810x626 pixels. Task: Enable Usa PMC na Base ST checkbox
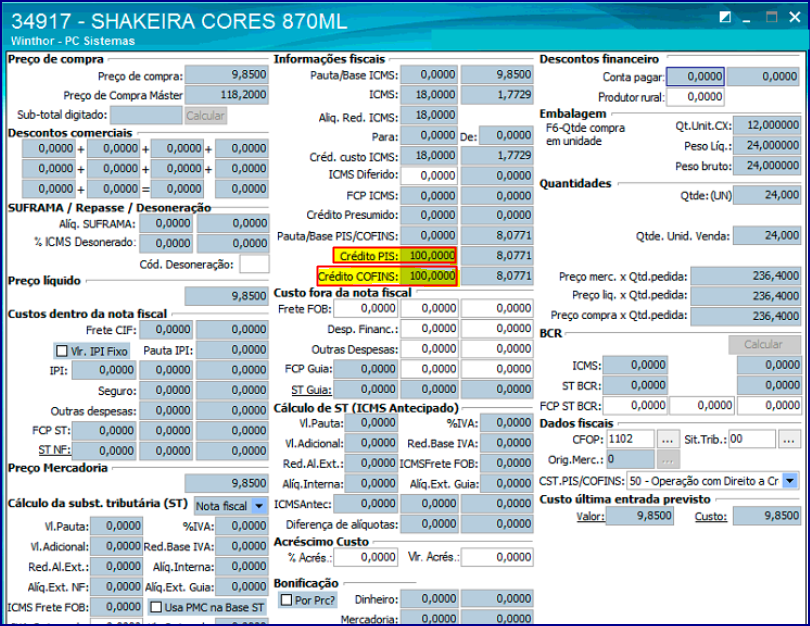156,607
